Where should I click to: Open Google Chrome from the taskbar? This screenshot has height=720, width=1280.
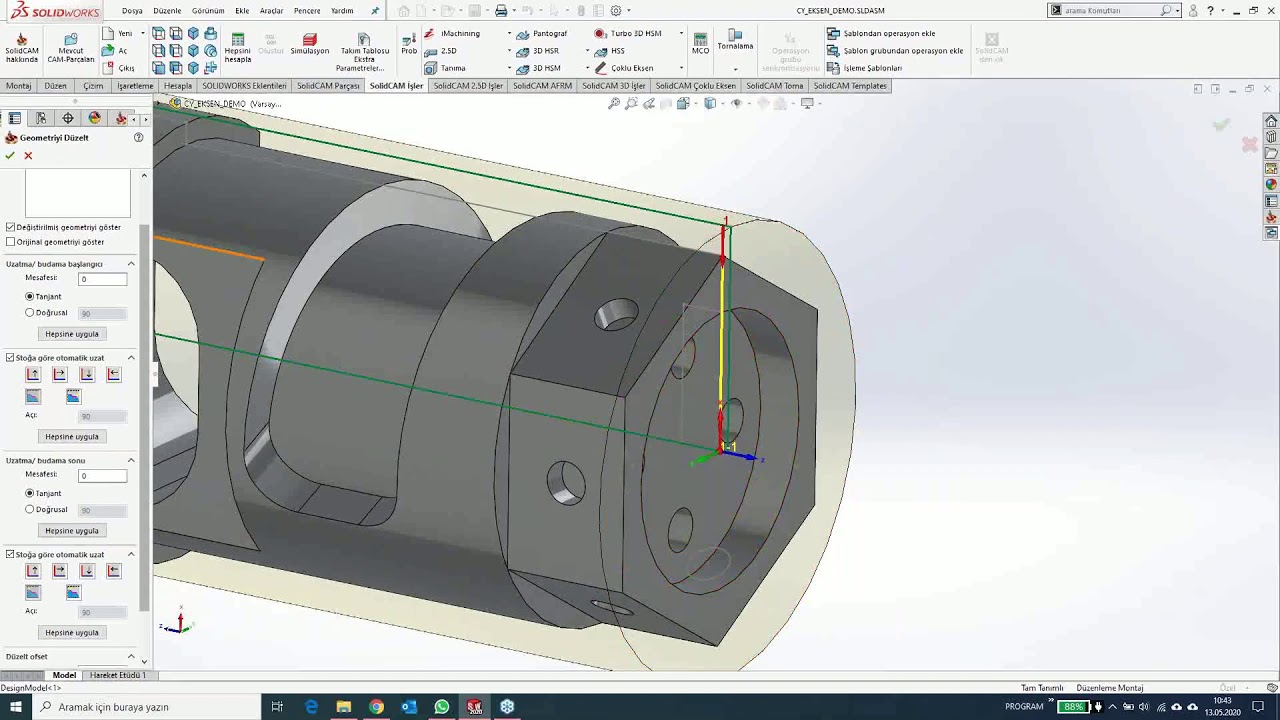[376, 707]
